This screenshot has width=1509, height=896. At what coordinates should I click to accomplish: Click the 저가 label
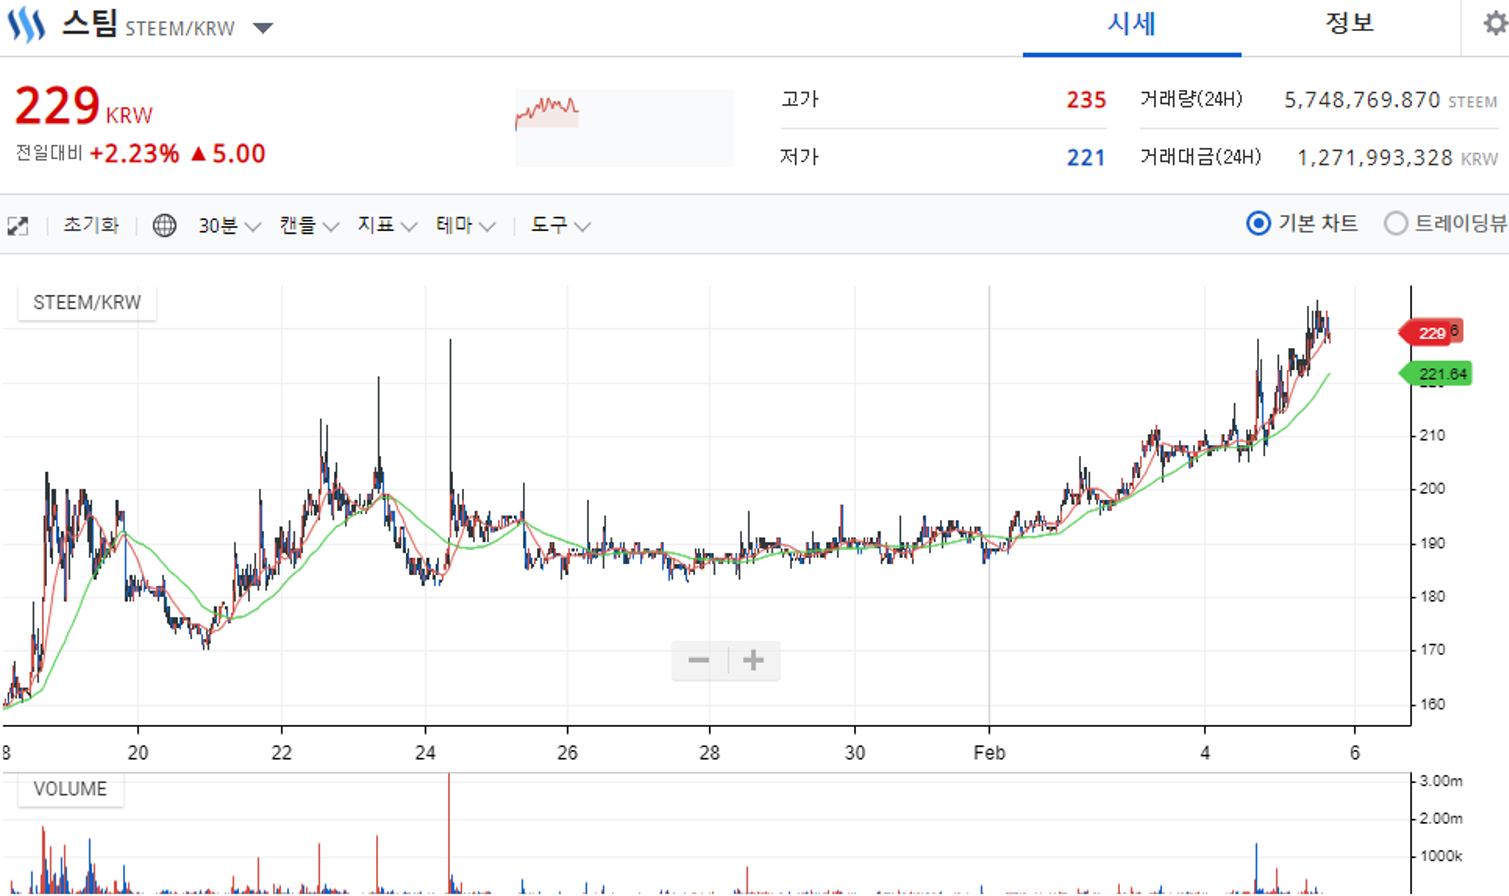tap(800, 157)
